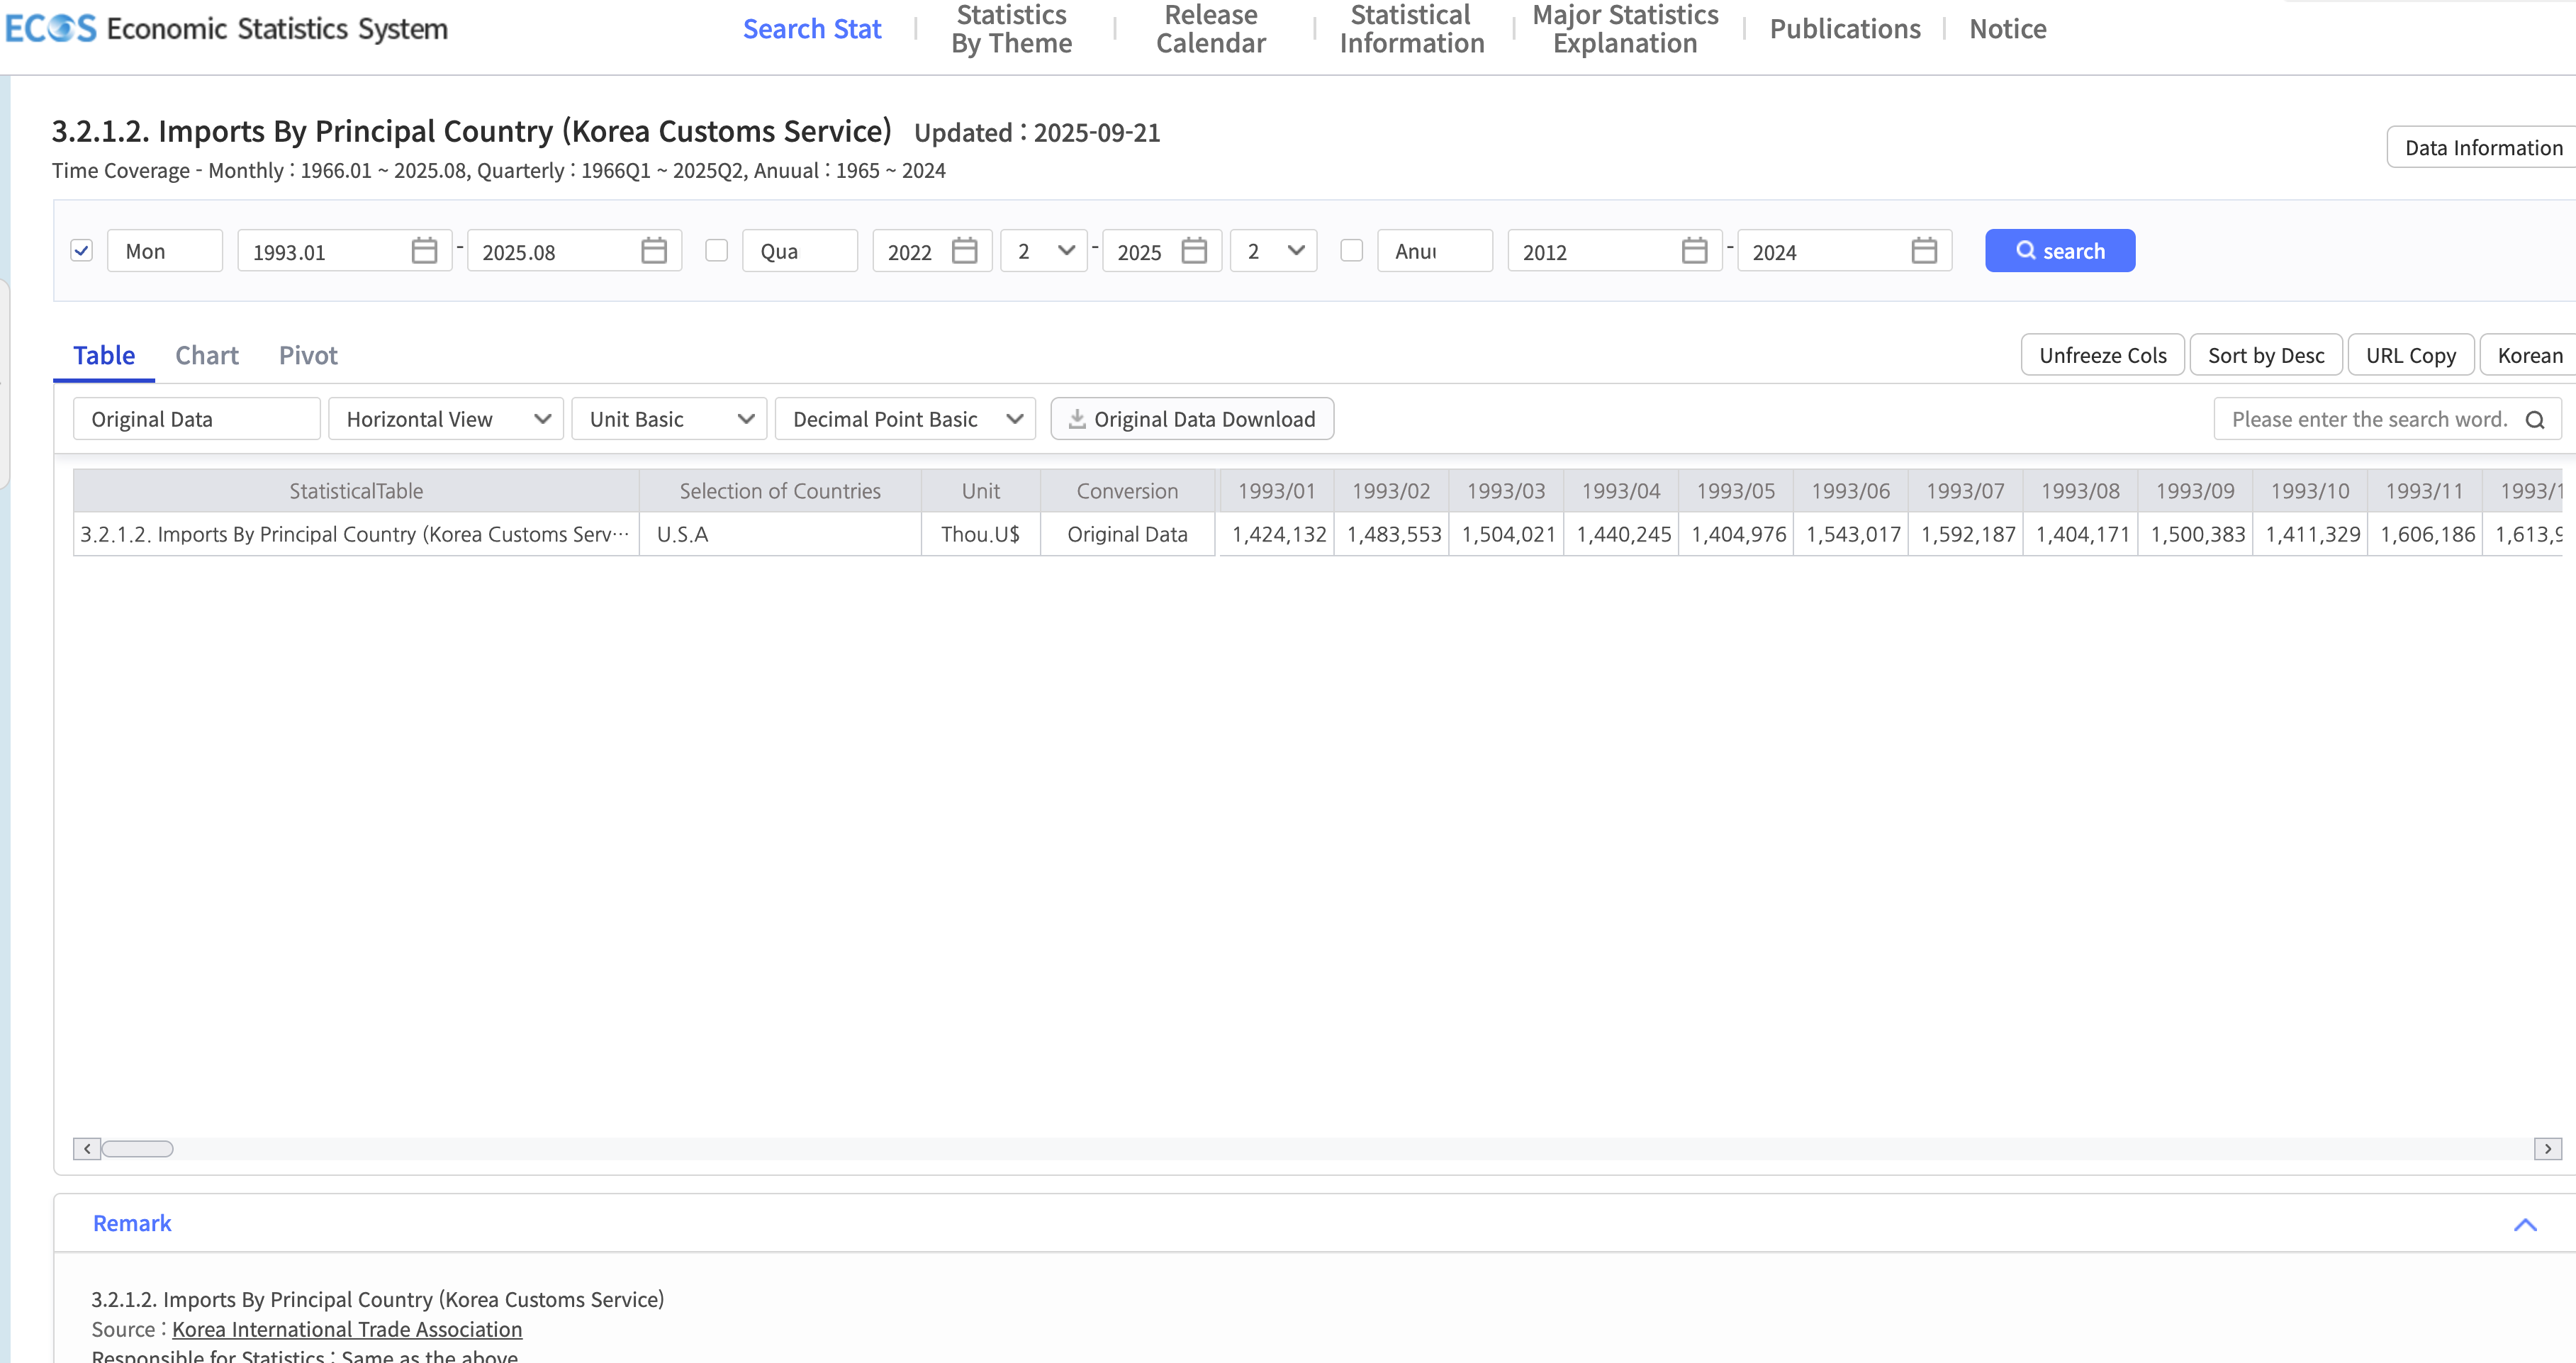
Task: Expand the Unit Basic dropdown
Action: [669, 419]
